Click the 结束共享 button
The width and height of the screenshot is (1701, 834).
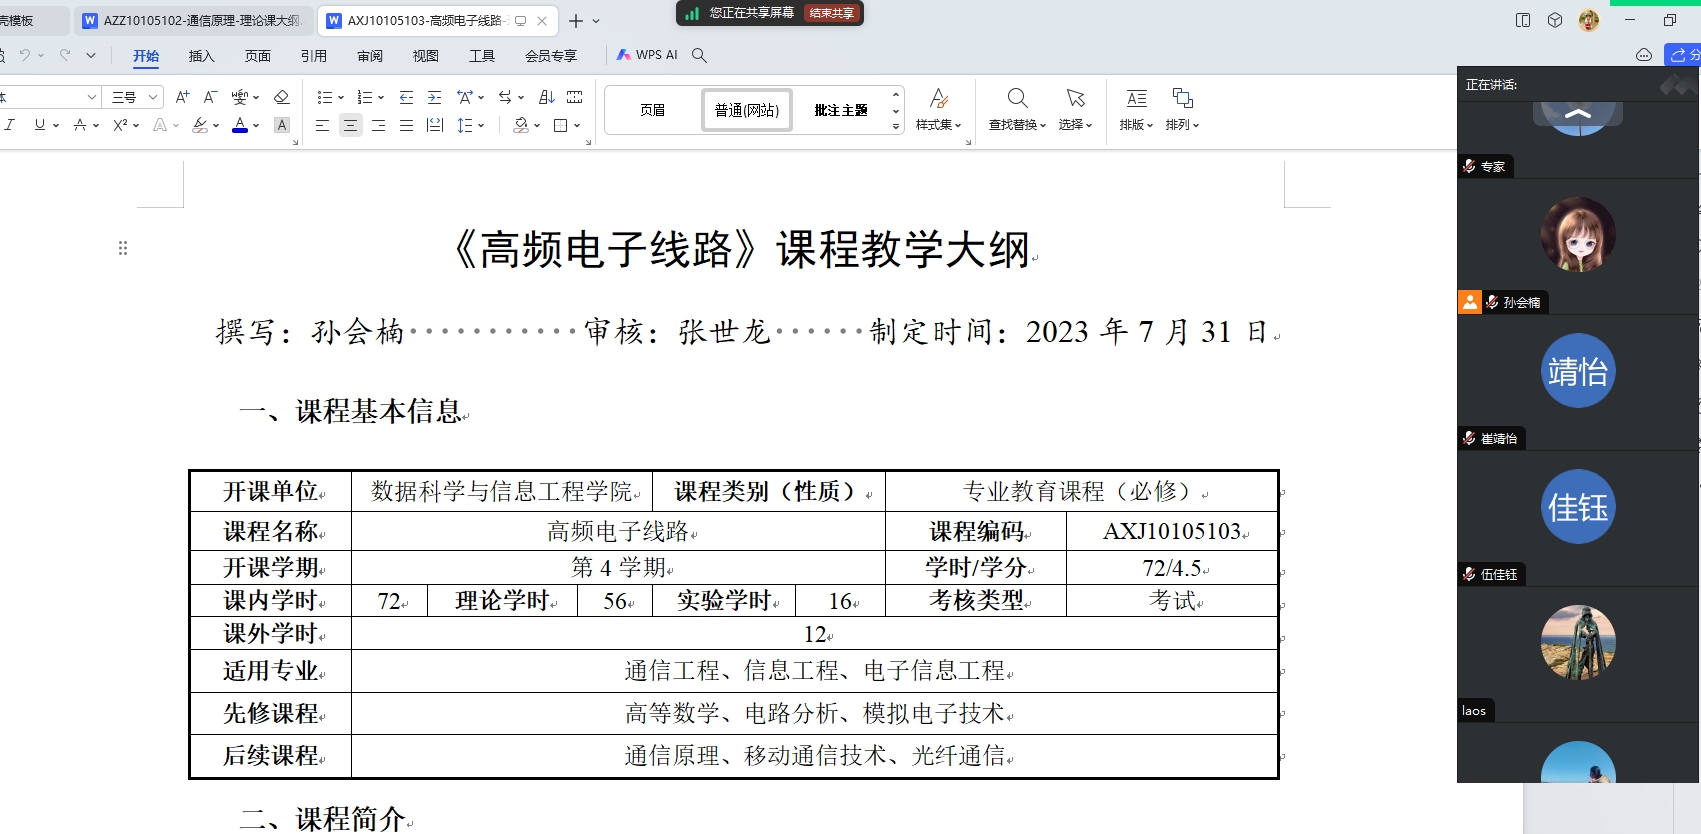coord(831,13)
